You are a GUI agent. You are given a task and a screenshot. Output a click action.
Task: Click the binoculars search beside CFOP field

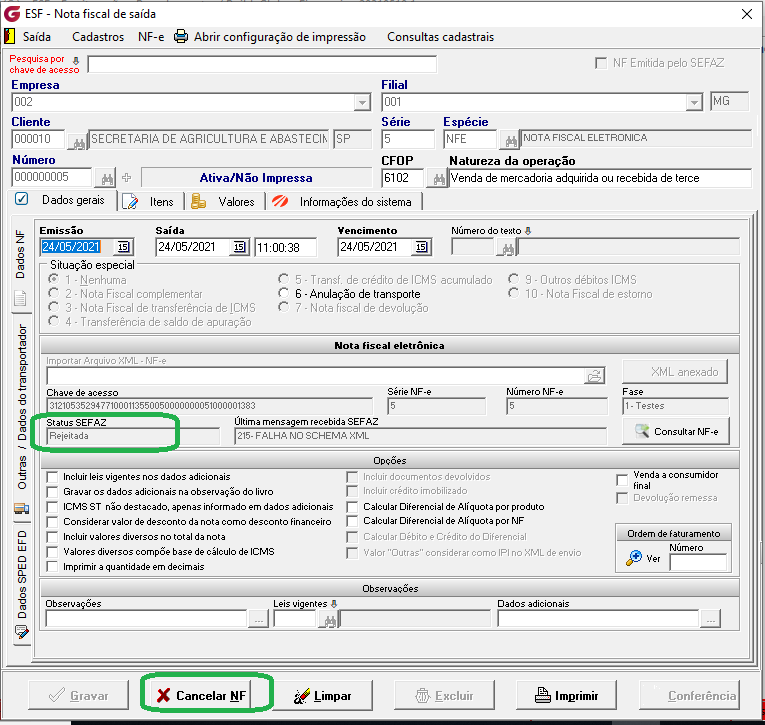(438, 179)
